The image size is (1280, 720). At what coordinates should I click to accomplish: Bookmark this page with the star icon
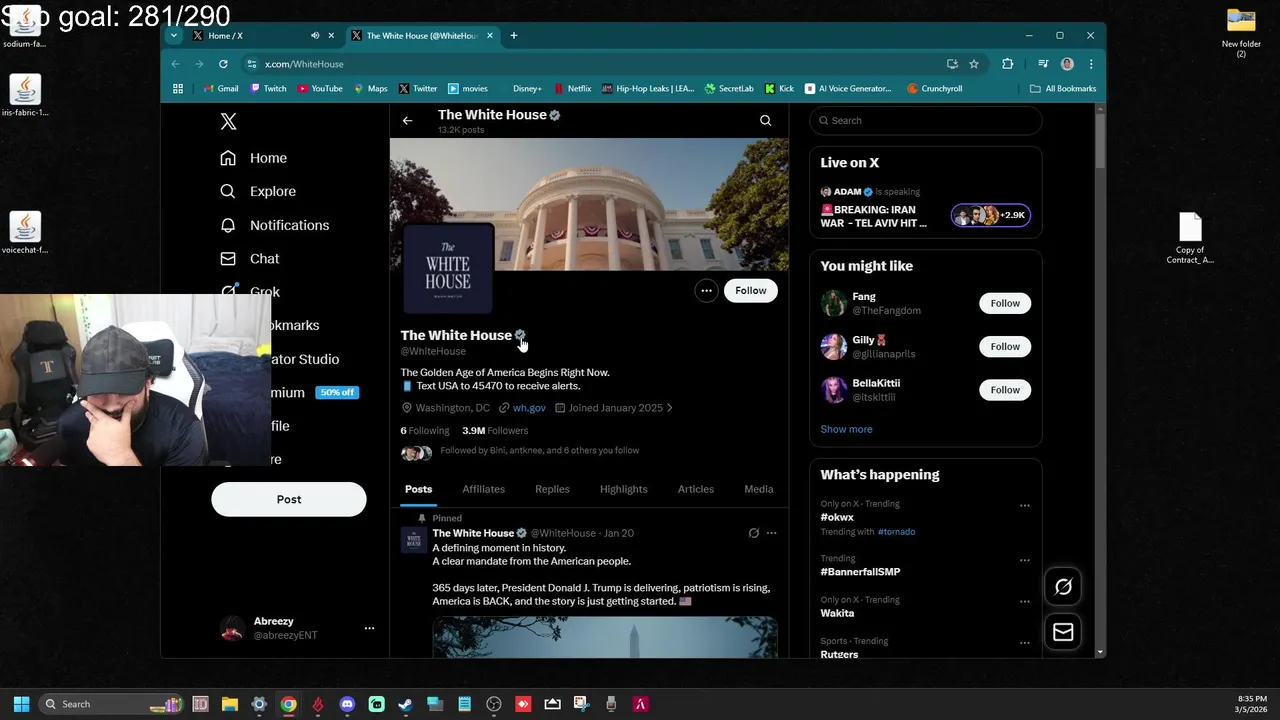point(974,64)
